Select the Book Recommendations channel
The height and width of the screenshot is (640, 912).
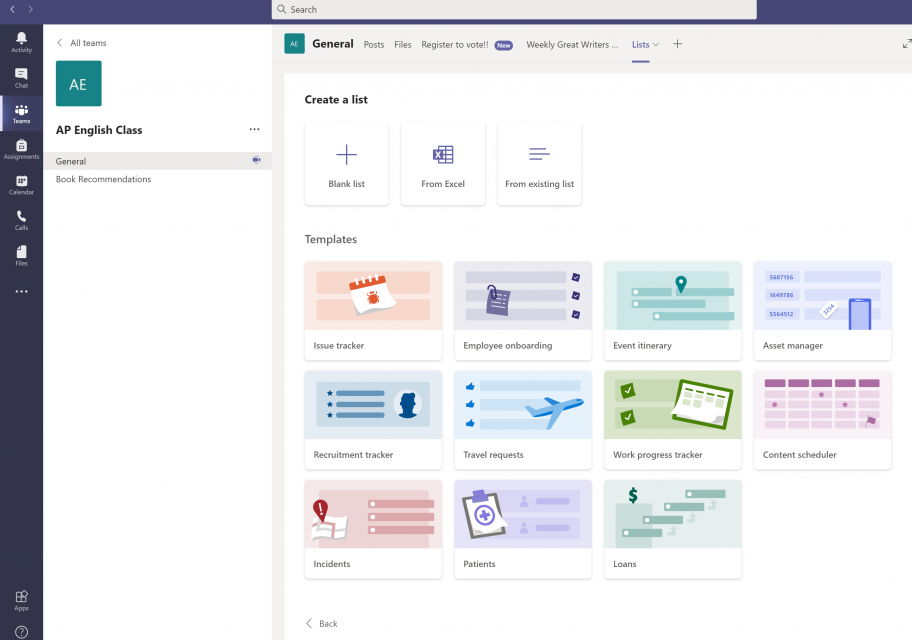pos(104,179)
